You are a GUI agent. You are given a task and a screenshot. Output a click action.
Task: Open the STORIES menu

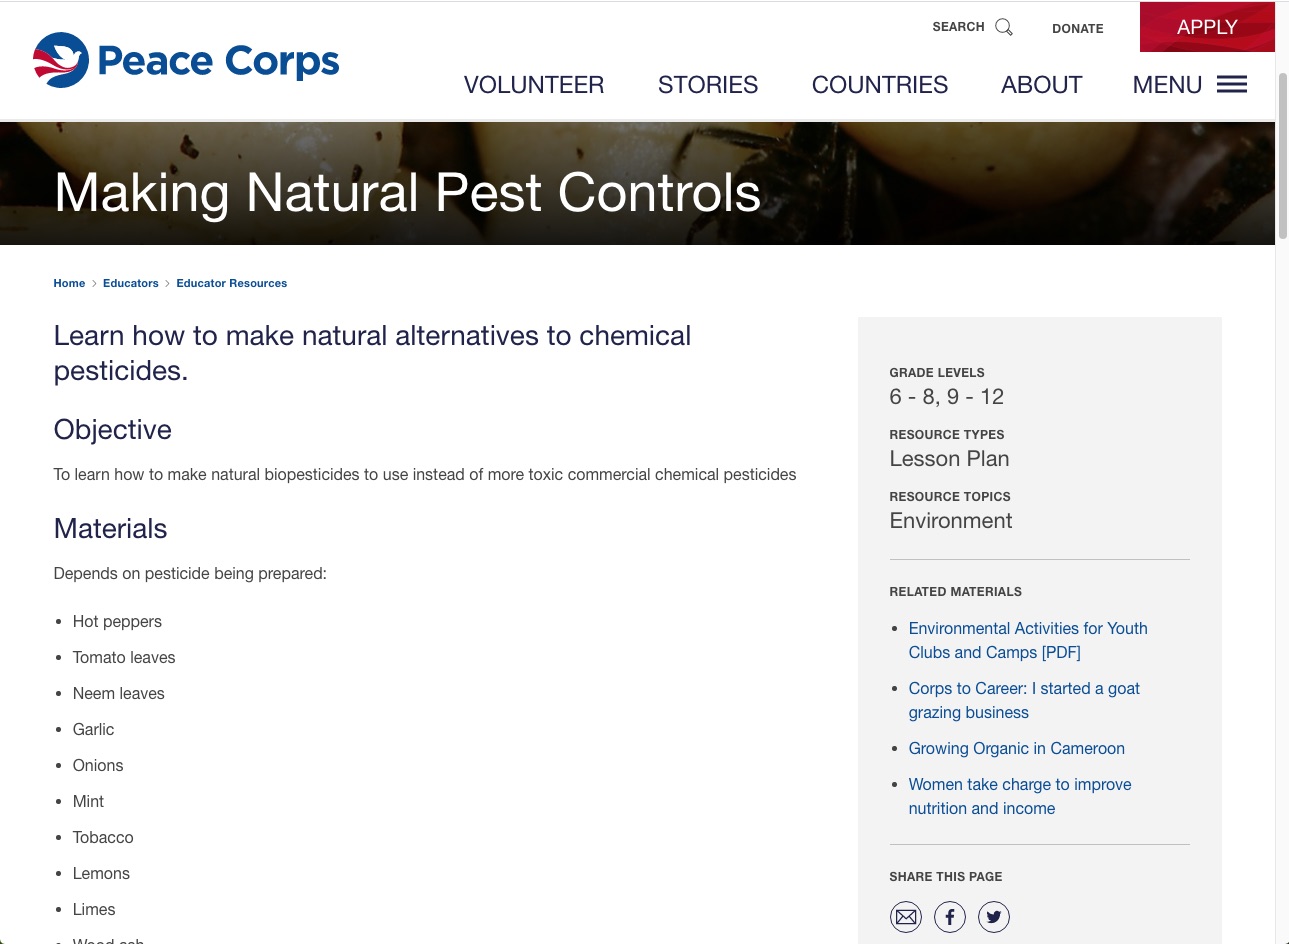[x=708, y=85]
